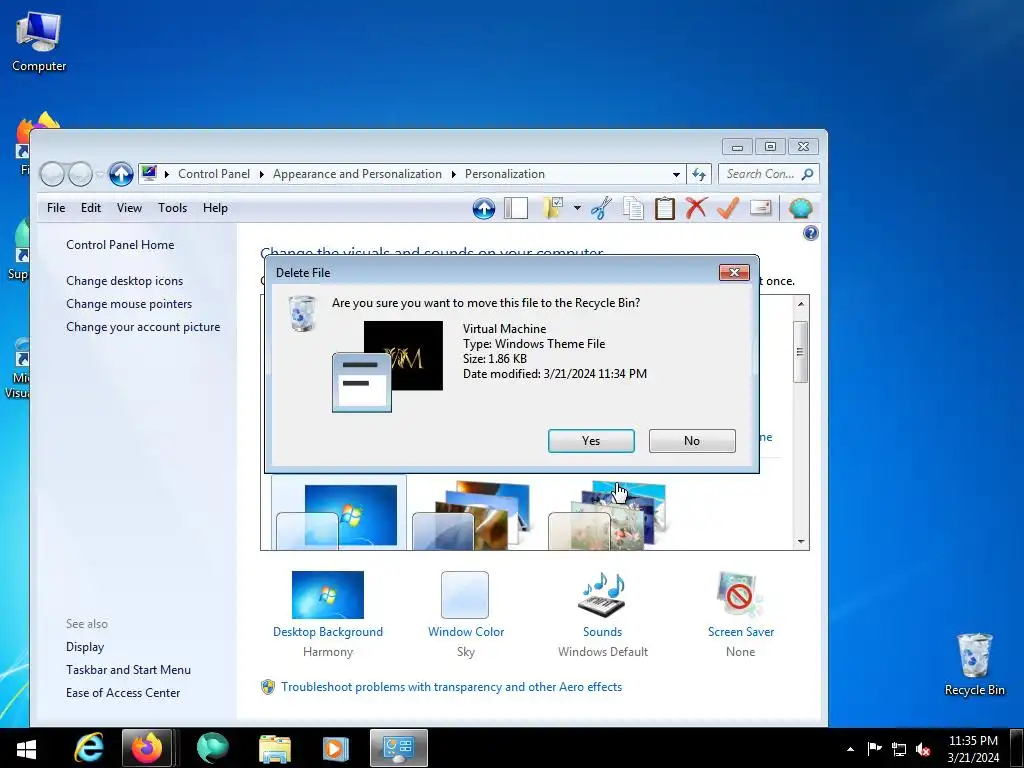Select the Characters theme thumbnail

(607, 515)
